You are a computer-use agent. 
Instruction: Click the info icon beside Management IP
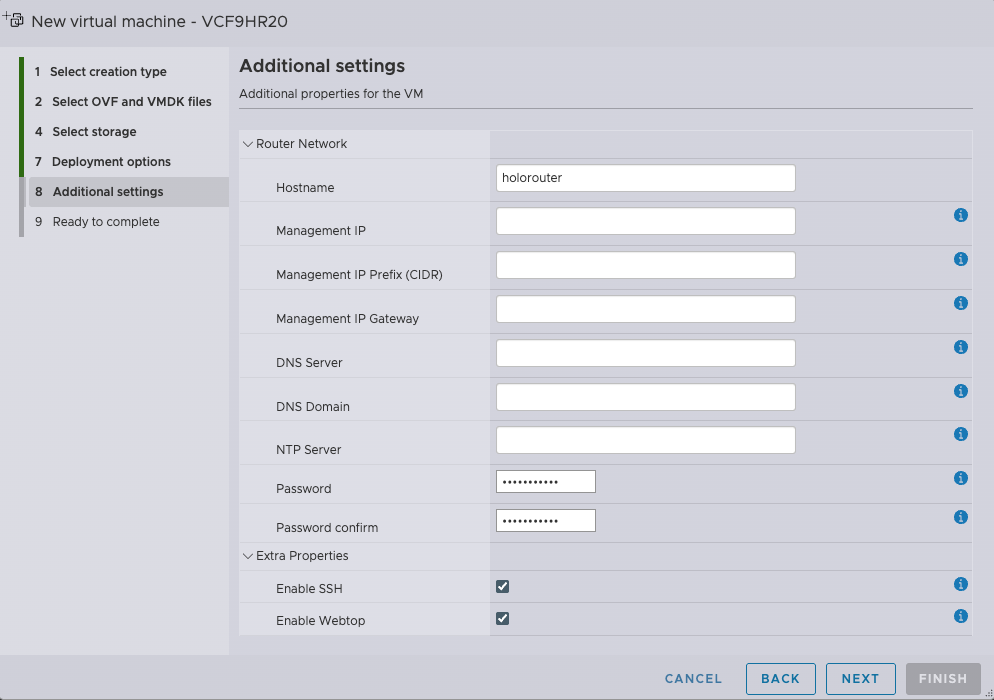pyautogui.click(x=960, y=215)
